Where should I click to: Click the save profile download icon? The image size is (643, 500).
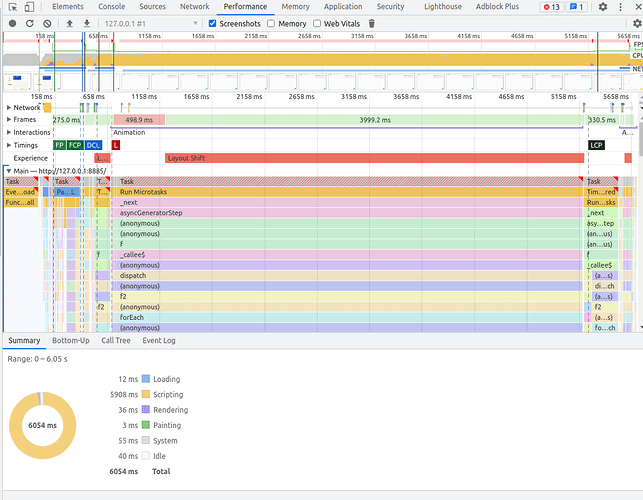[87, 23]
